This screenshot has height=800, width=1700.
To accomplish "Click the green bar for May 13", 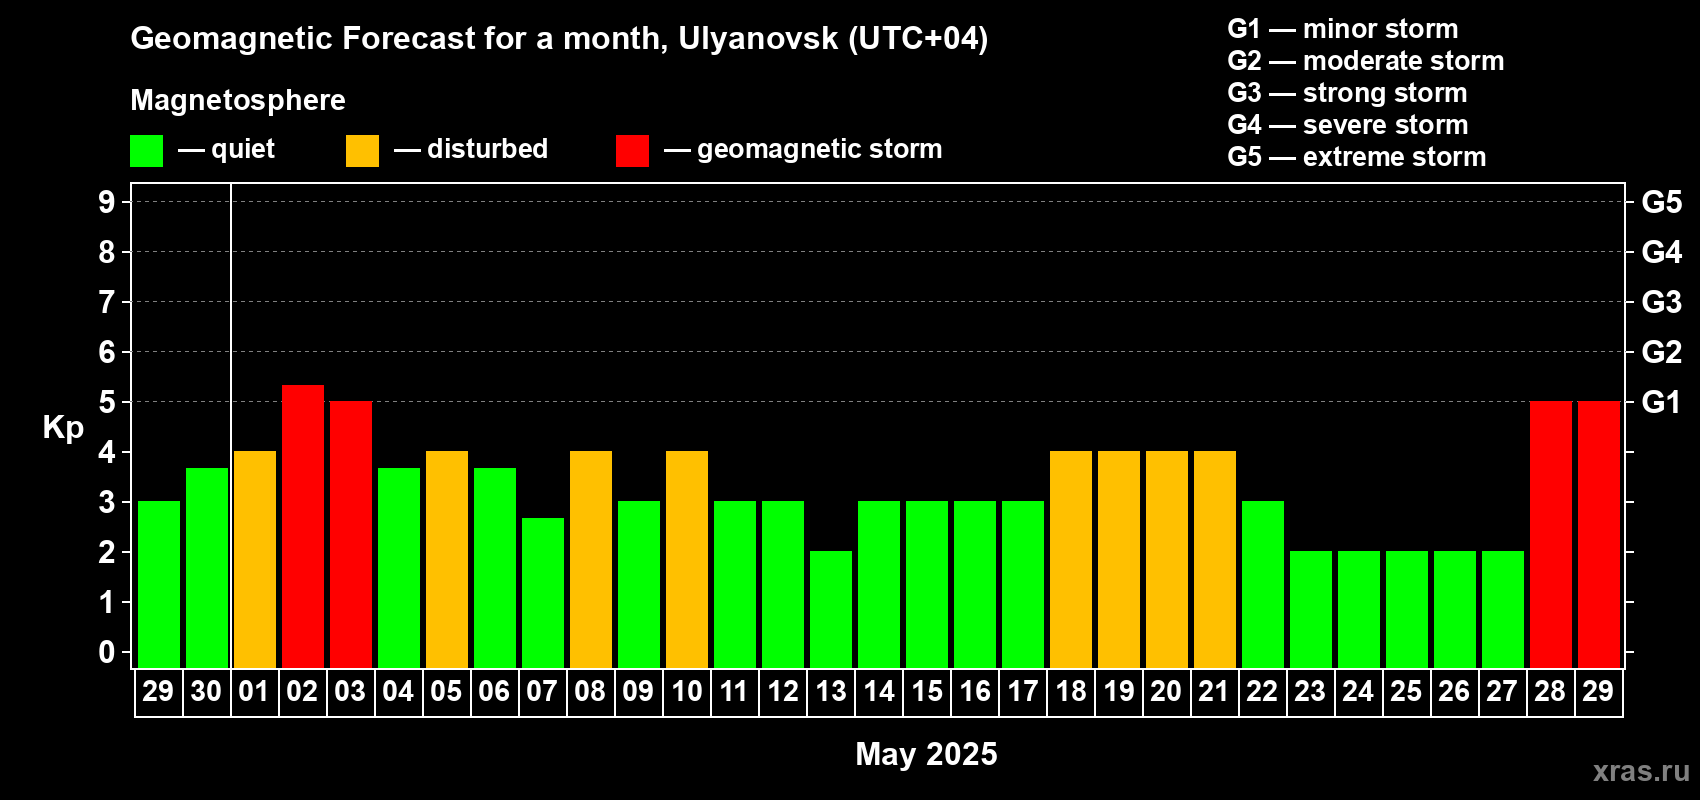I will [x=831, y=610].
